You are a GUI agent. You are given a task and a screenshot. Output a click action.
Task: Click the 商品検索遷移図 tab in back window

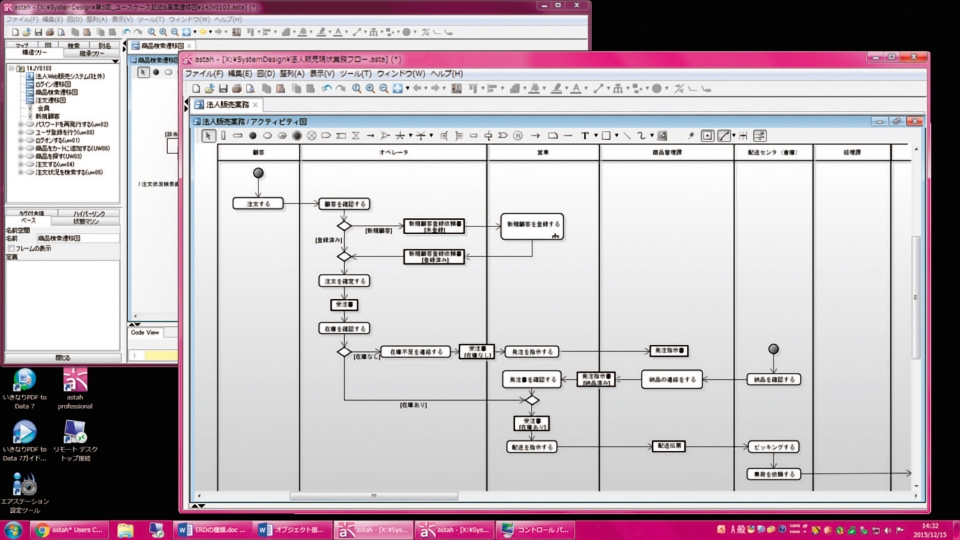pyautogui.click(x=162, y=46)
